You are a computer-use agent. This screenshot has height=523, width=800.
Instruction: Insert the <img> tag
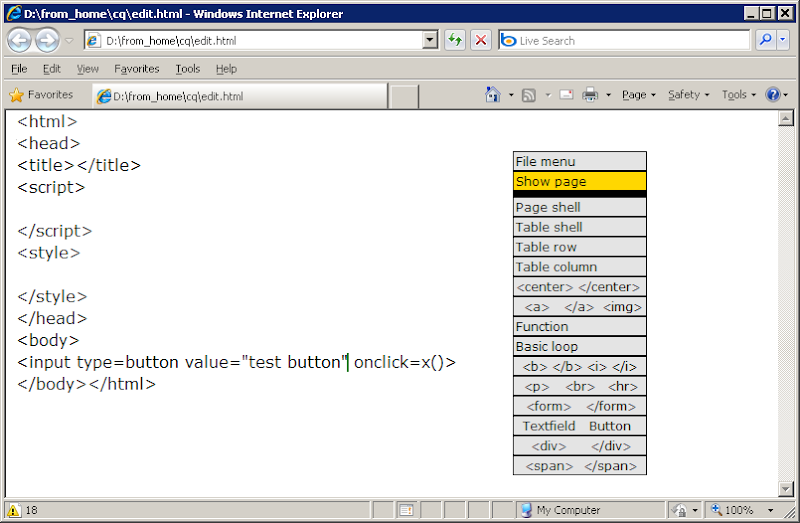tap(622, 307)
